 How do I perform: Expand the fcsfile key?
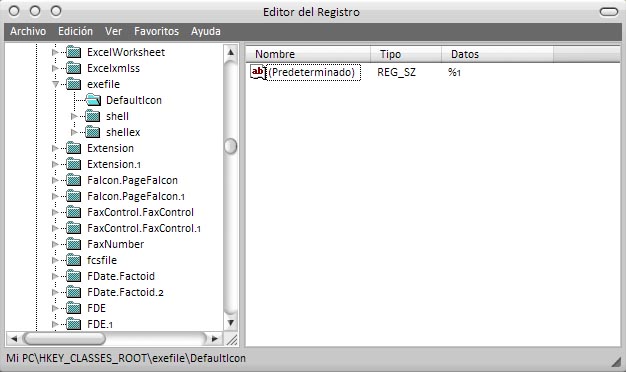[x=55, y=260]
